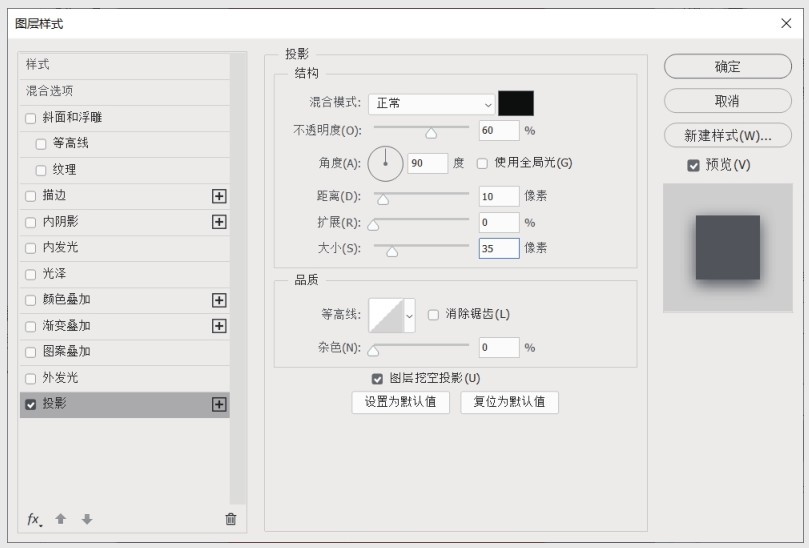Uncheck 图层挖空投影 option
The height and width of the screenshot is (548, 809).
pos(377,379)
